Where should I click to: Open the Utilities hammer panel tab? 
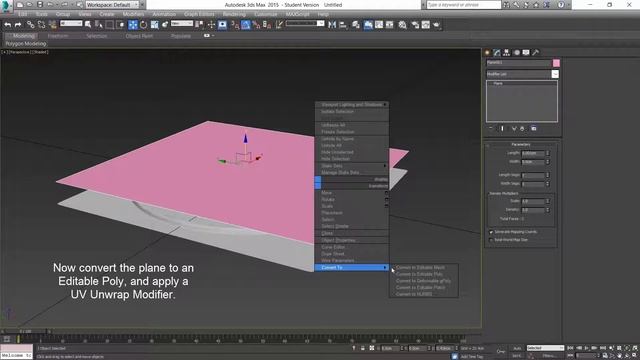[x=536, y=53]
